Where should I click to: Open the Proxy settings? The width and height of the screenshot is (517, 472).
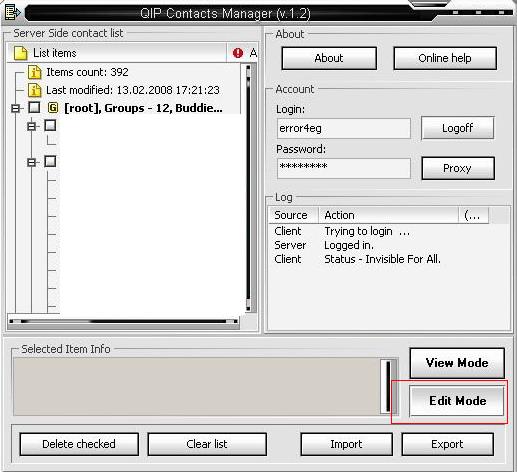tap(458, 168)
